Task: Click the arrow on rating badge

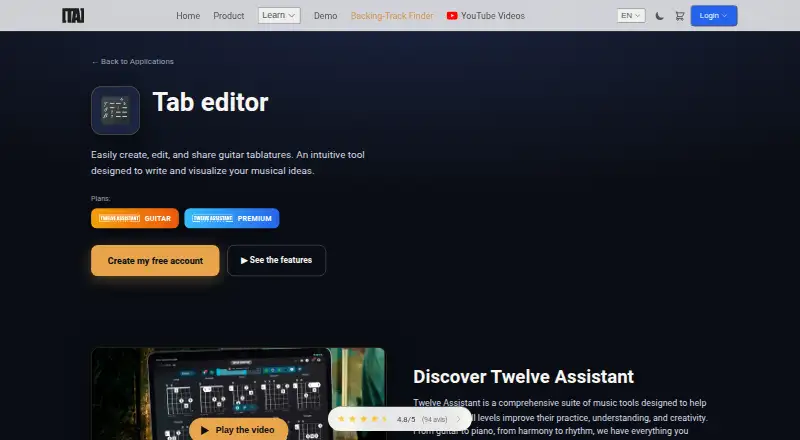Action: click(x=458, y=419)
